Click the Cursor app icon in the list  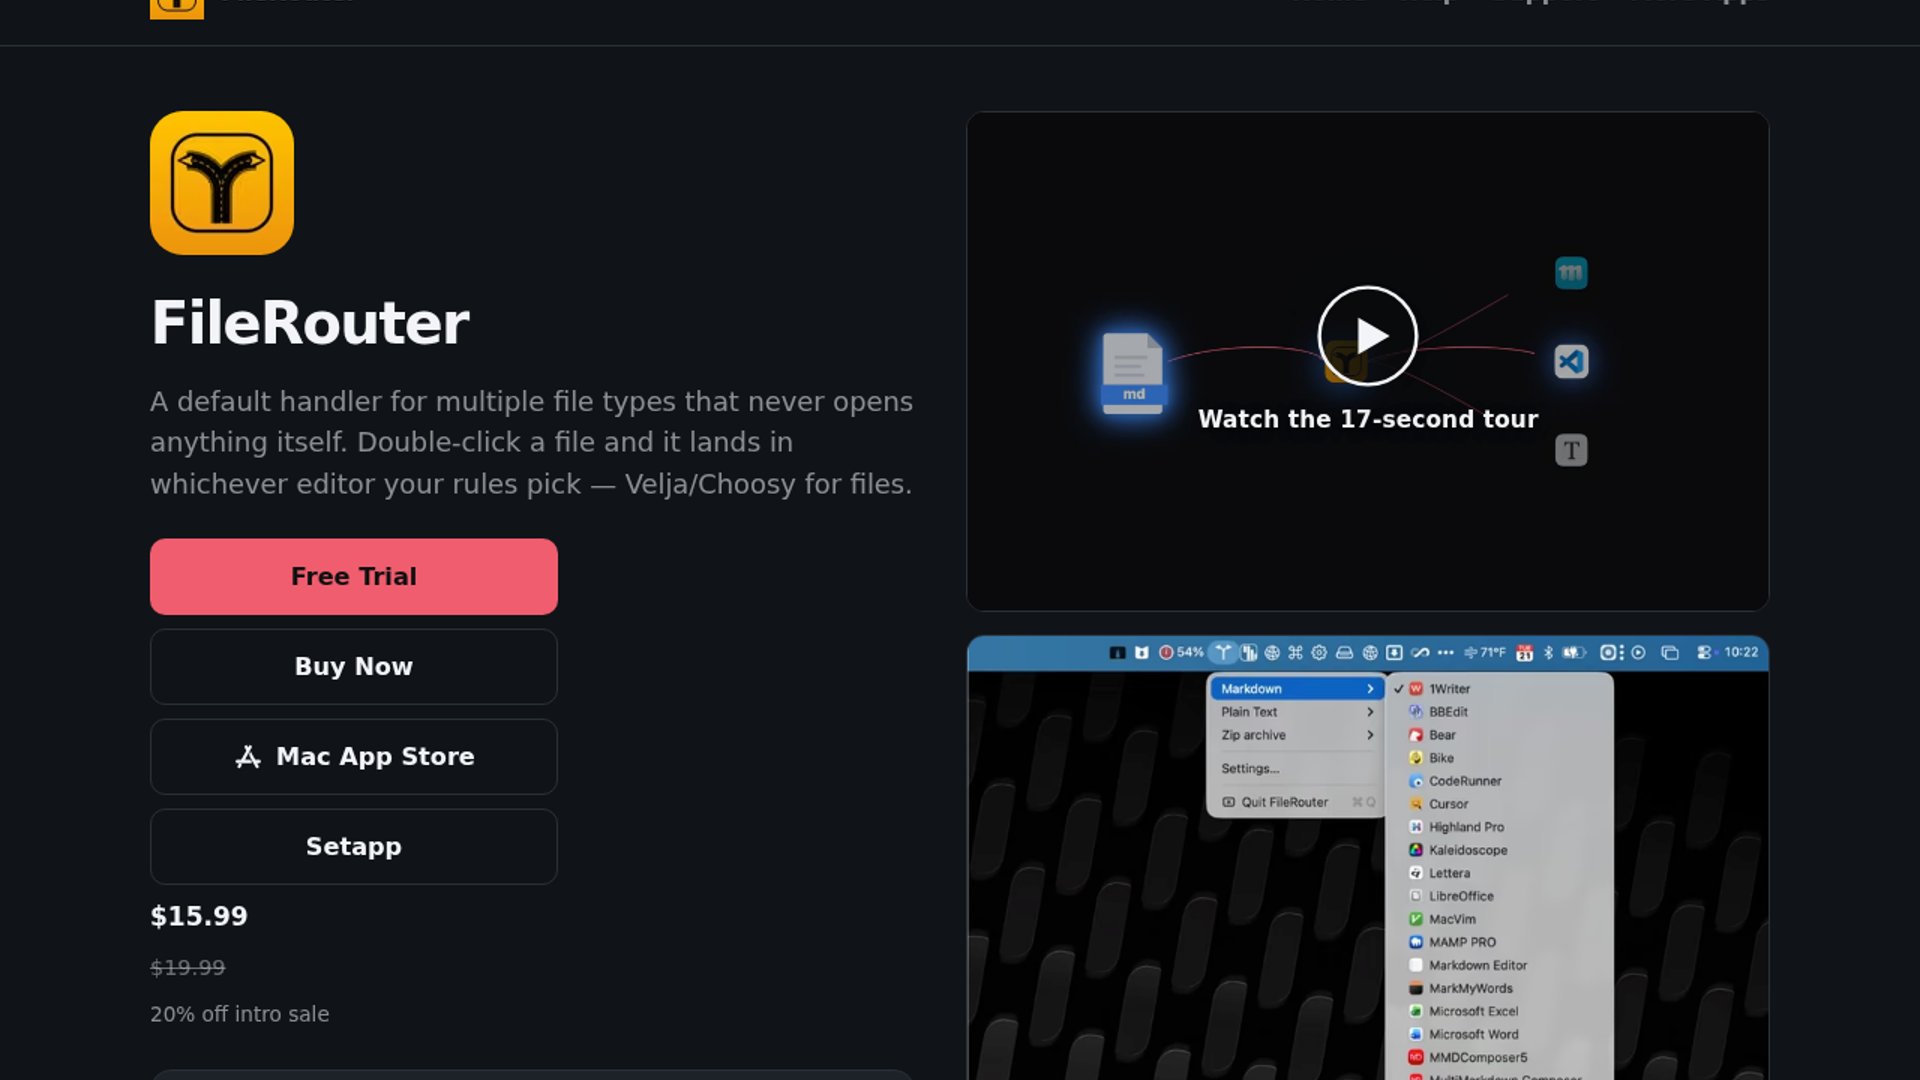pos(1416,804)
